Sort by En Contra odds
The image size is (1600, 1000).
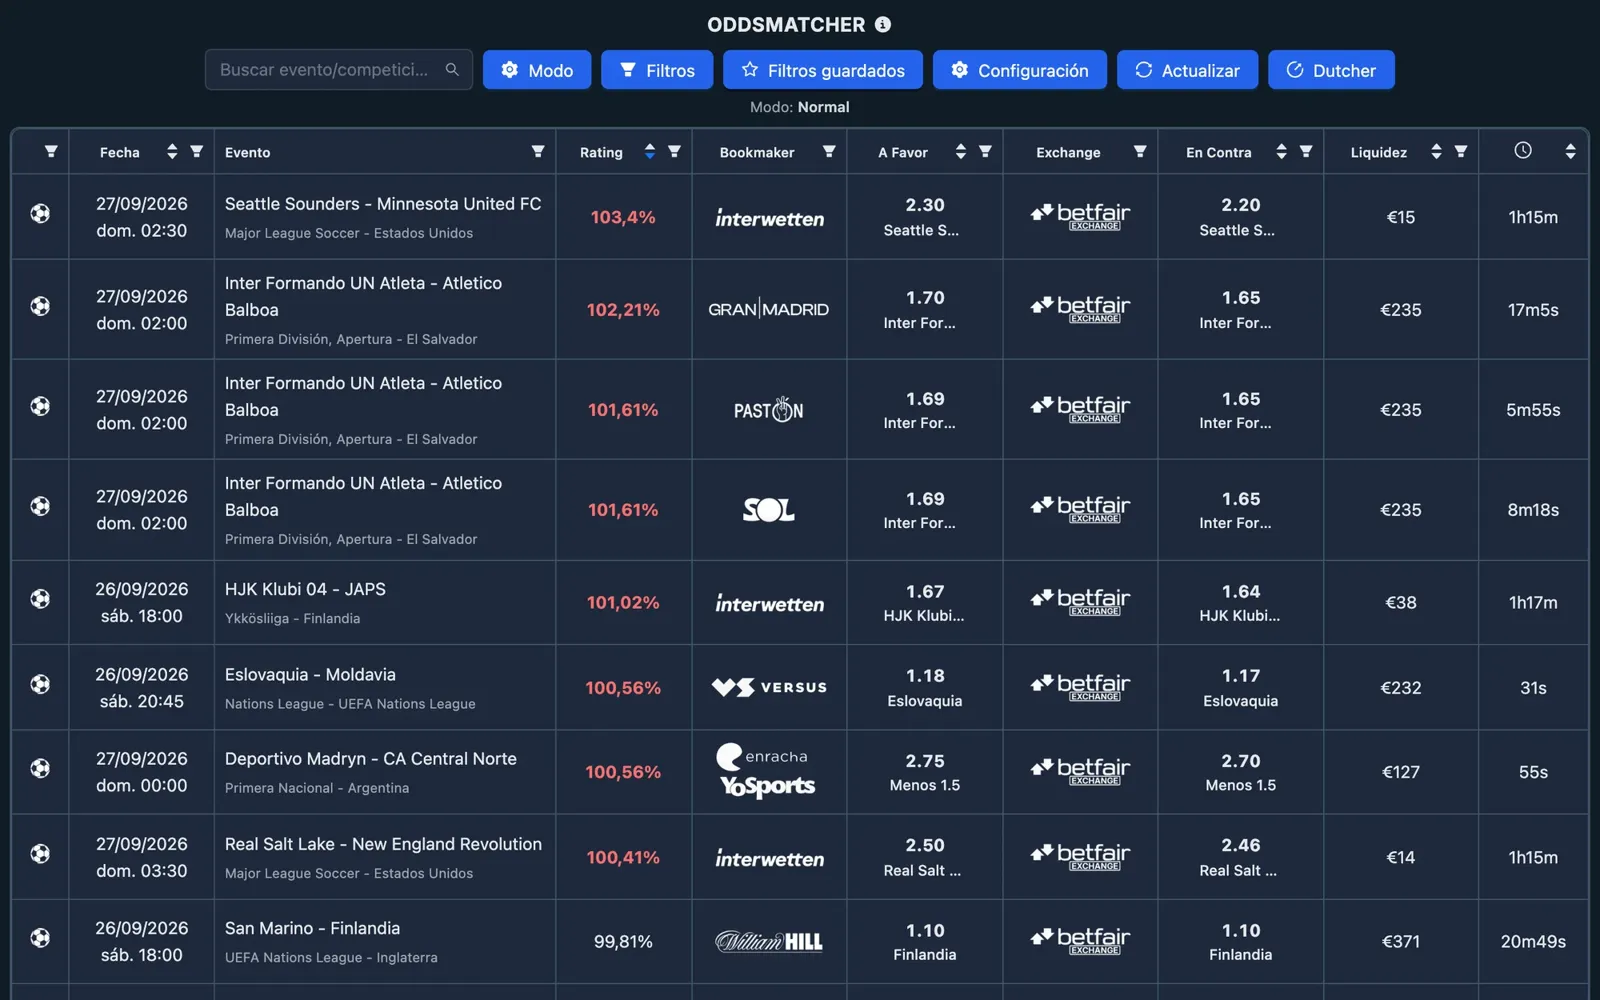point(1282,152)
